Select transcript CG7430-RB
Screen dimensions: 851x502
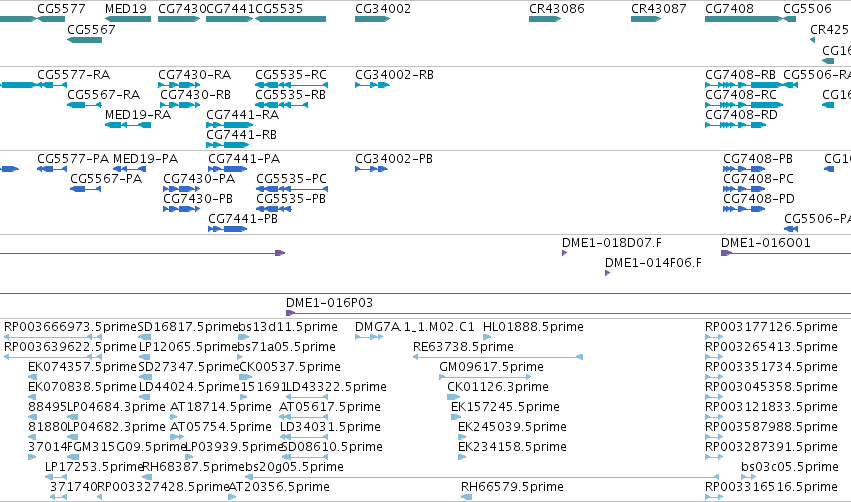[180, 105]
